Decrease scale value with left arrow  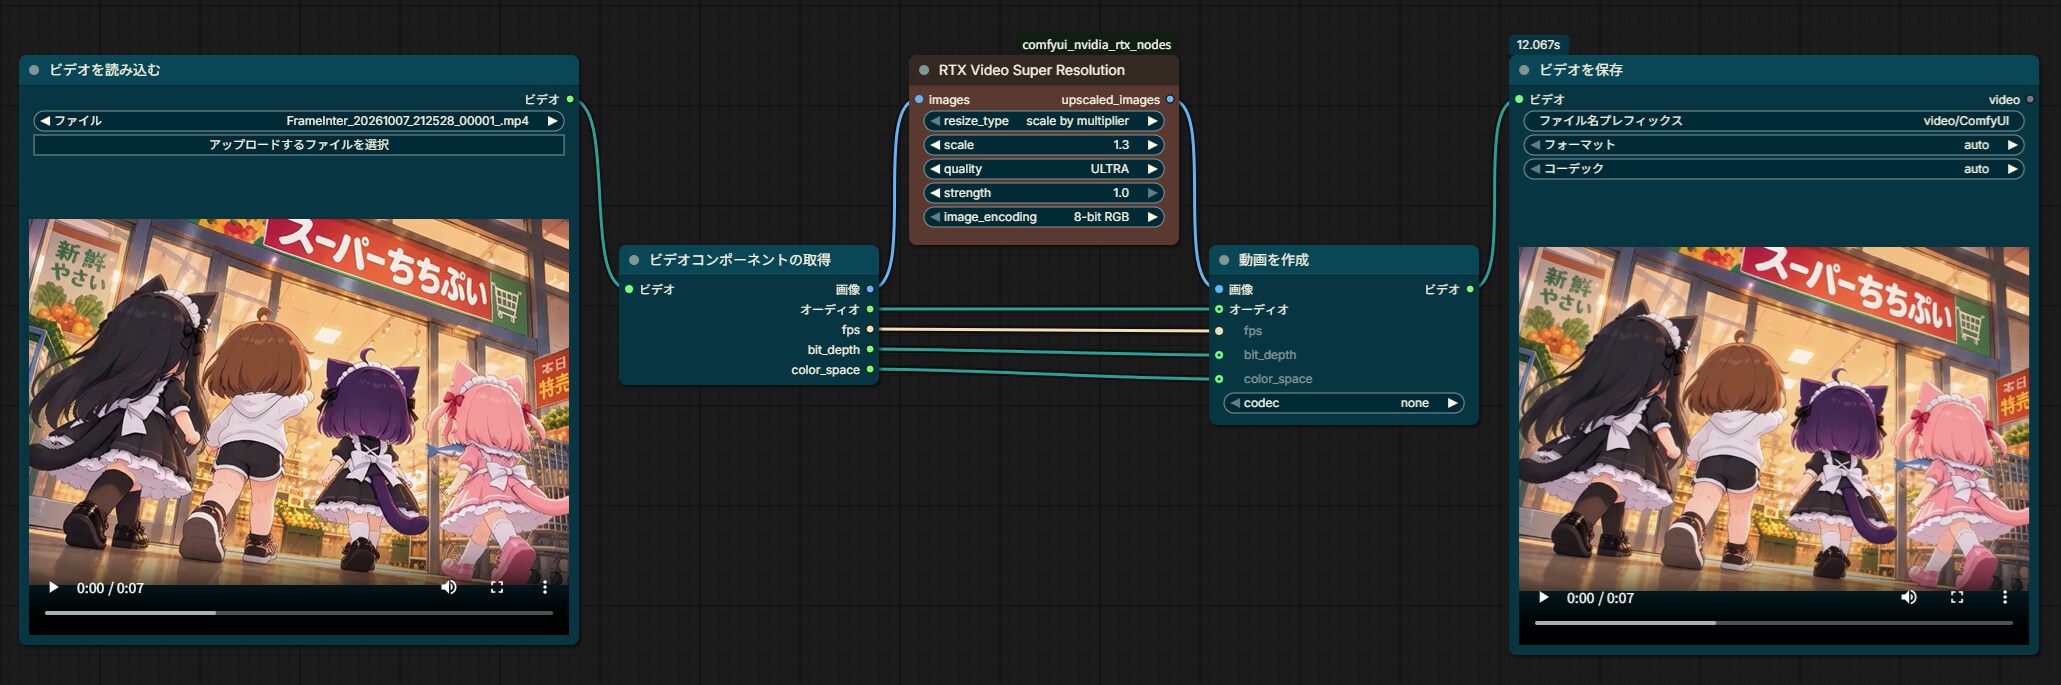[934, 145]
